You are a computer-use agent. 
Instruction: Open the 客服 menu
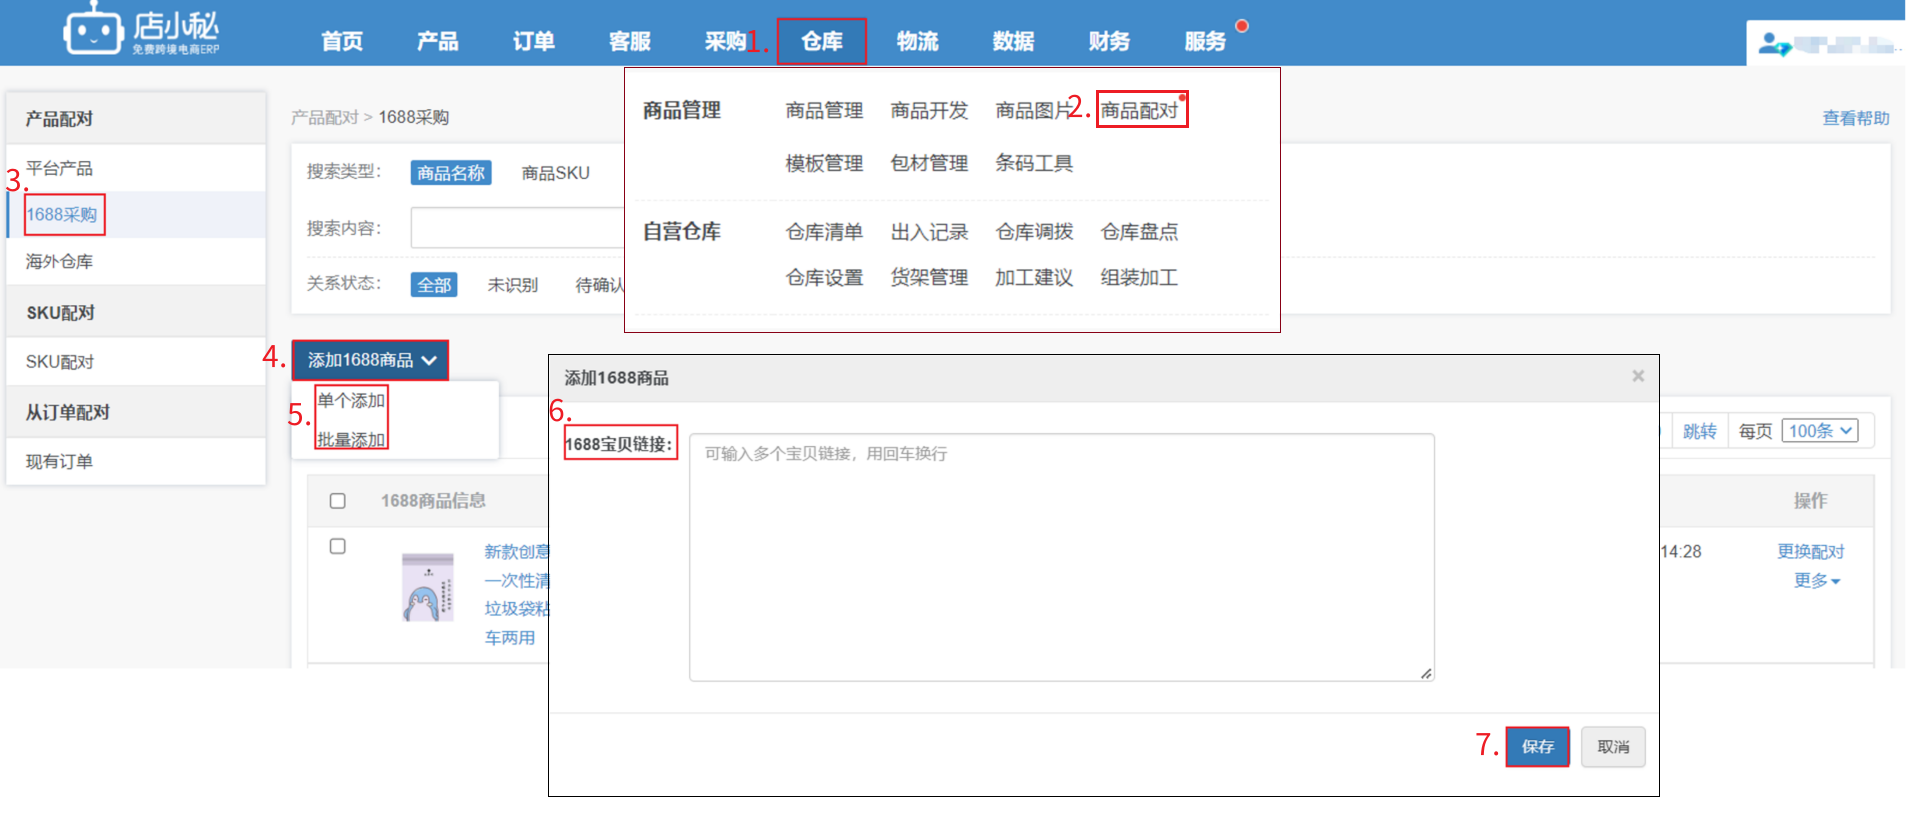630,41
